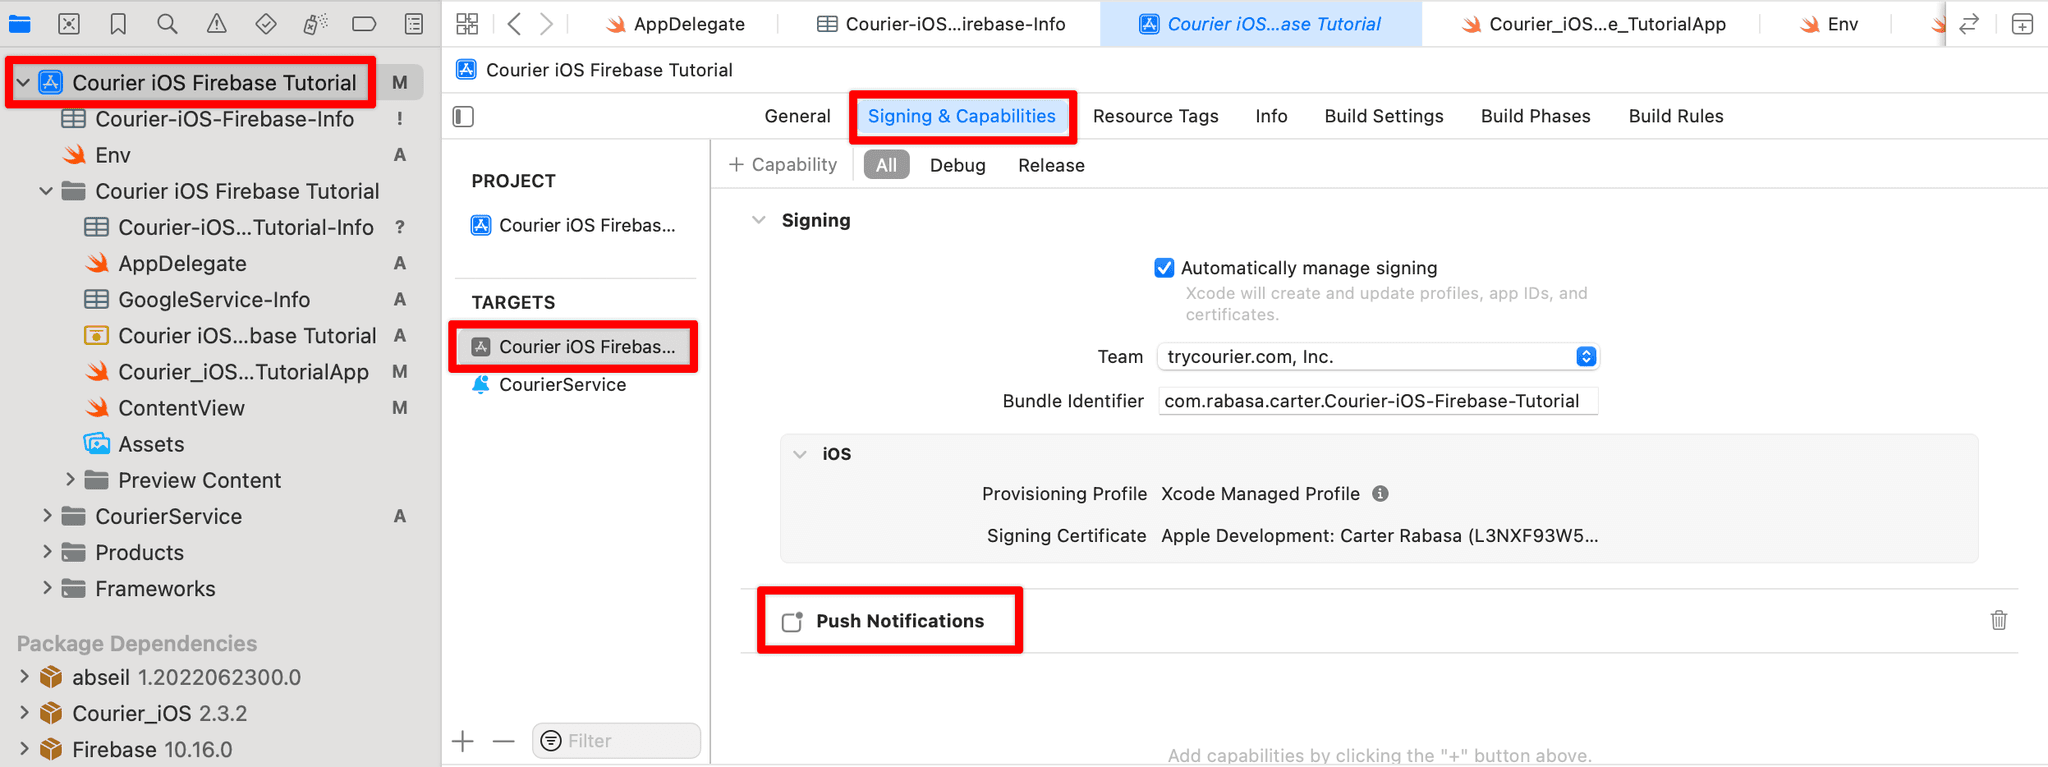Screen dimensions: 2048x767
Task: Switch to the Signing & Capabilities tab
Action: [x=961, y=116]
